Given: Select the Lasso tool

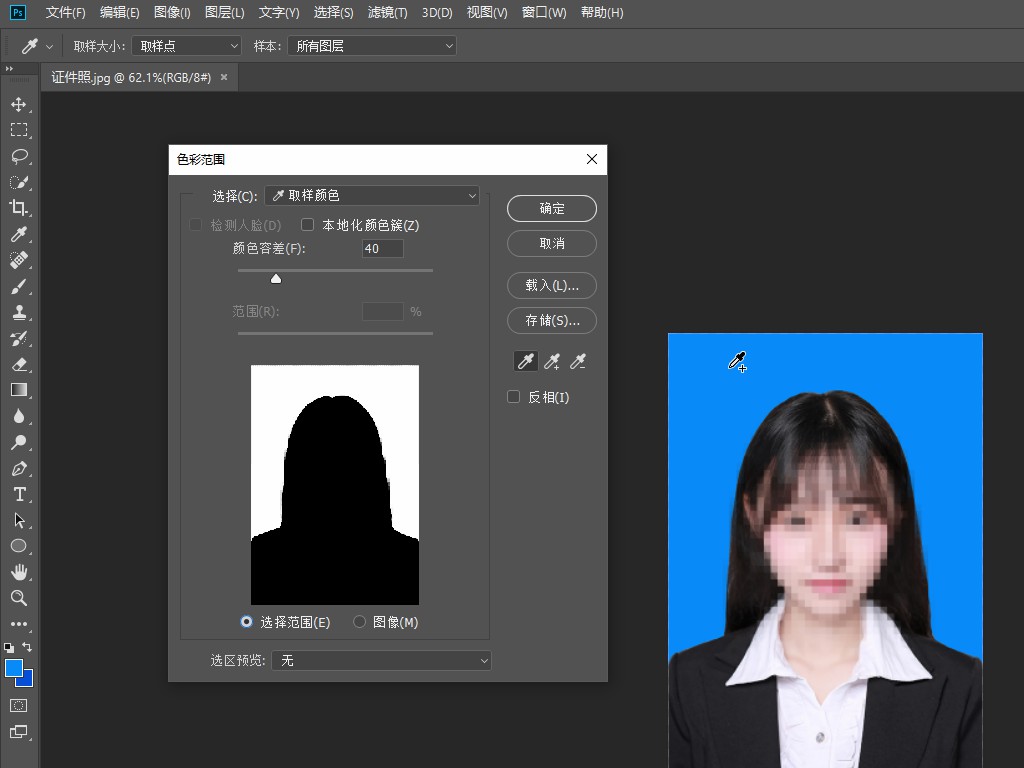Looking at the screenshot, I should [18, 156].
